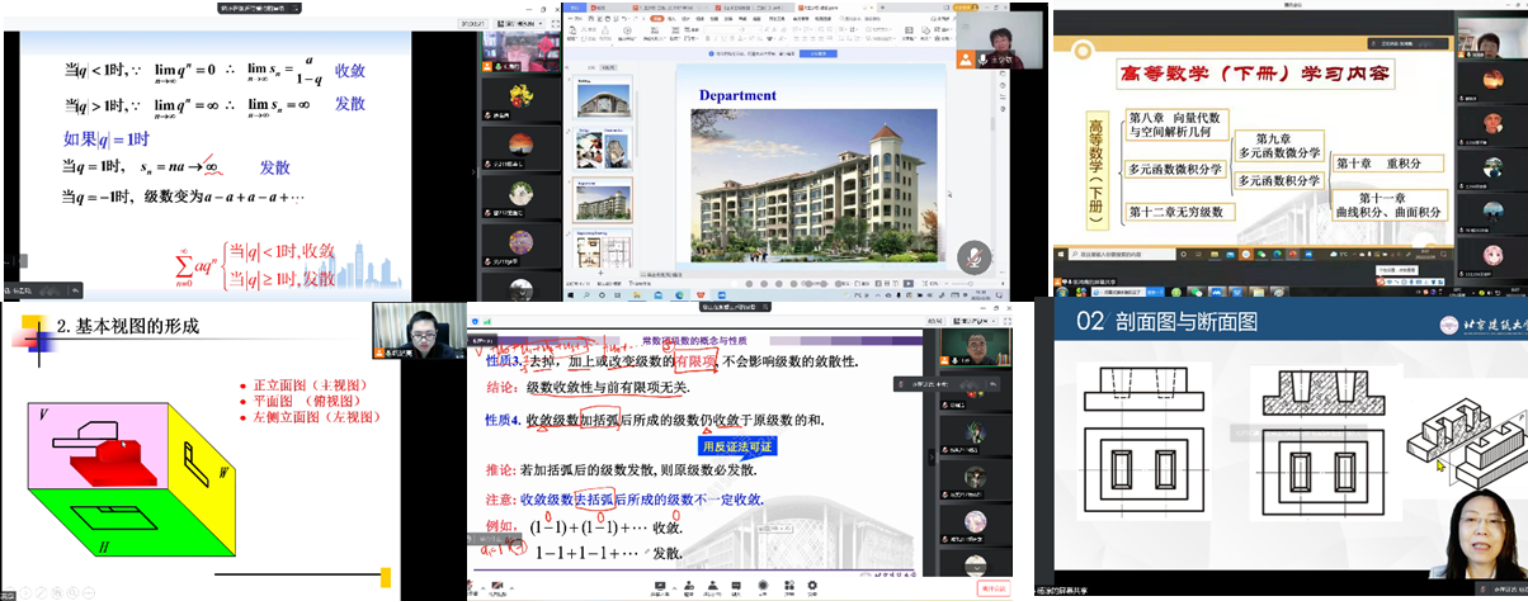The image size is (1529, 602).
Task: Click the red leave meeting button
Action: [993, 589]
